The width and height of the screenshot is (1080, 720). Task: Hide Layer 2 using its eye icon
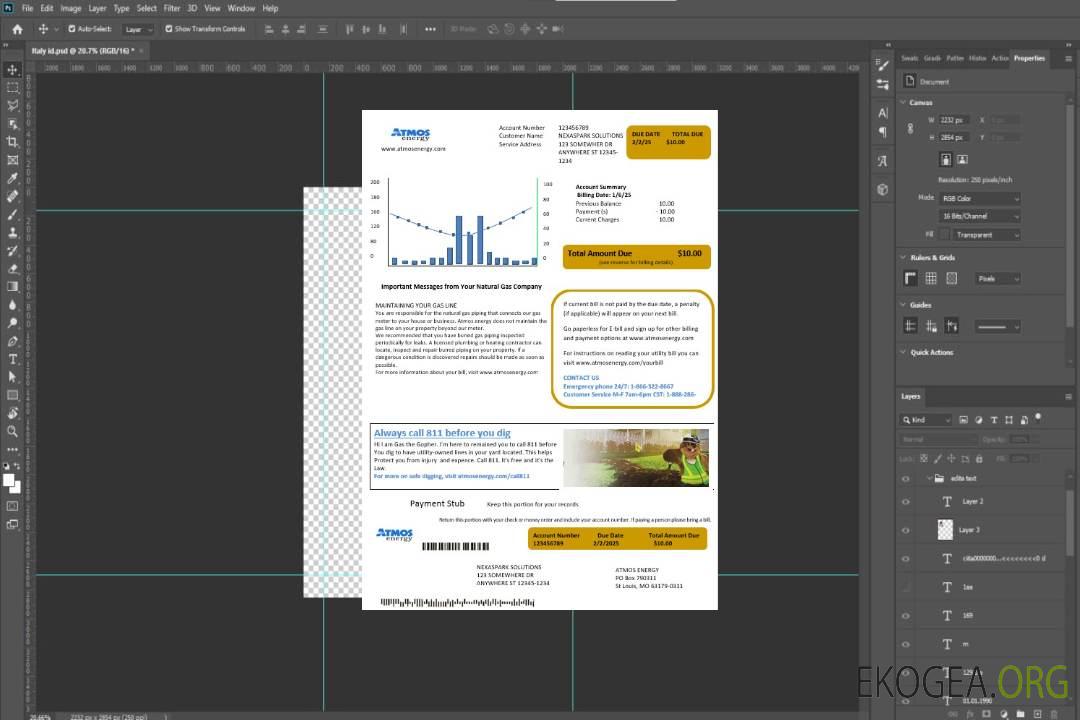point(906,502)
